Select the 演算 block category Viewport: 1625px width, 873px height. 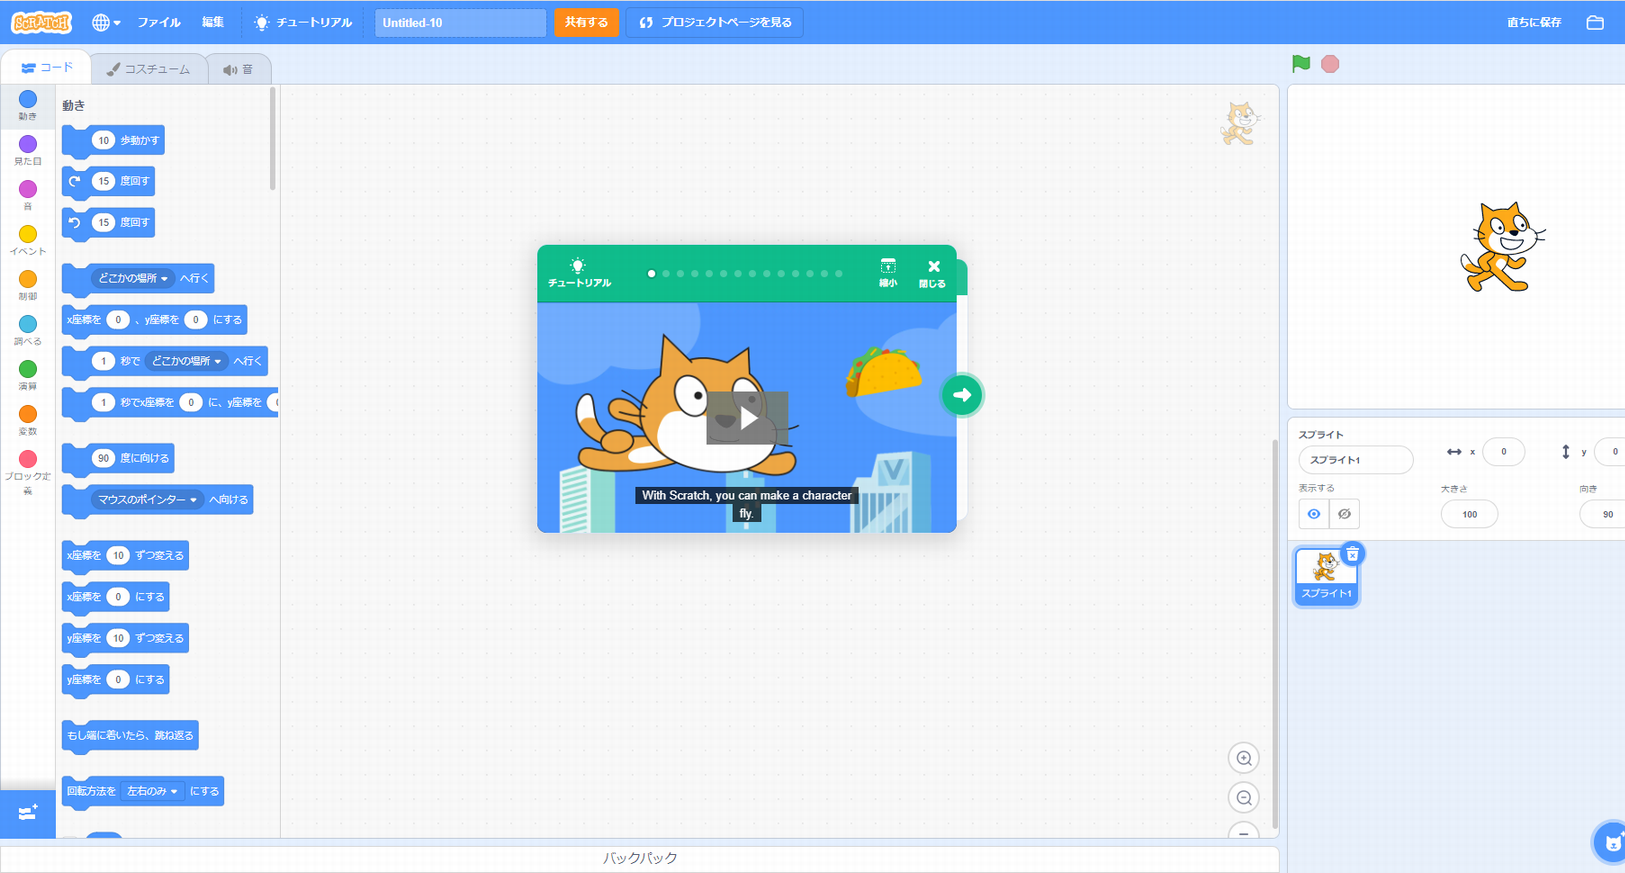[28, 375]
